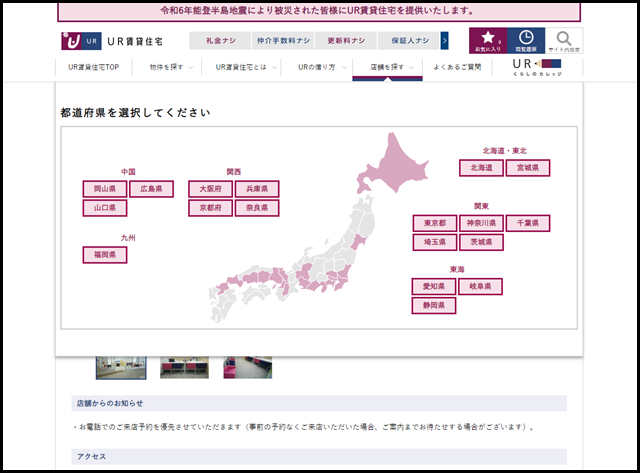640x473 pixels.
Task: Go to UR賃貸住宅TOP
Action: point(94,67)
